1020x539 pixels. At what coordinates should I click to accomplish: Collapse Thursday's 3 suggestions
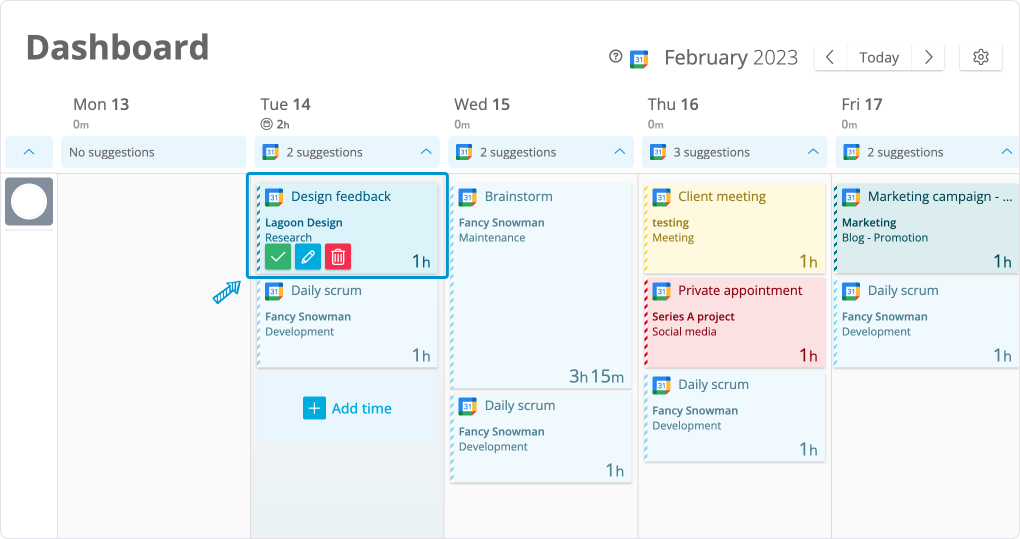click(x=813, y=152)
